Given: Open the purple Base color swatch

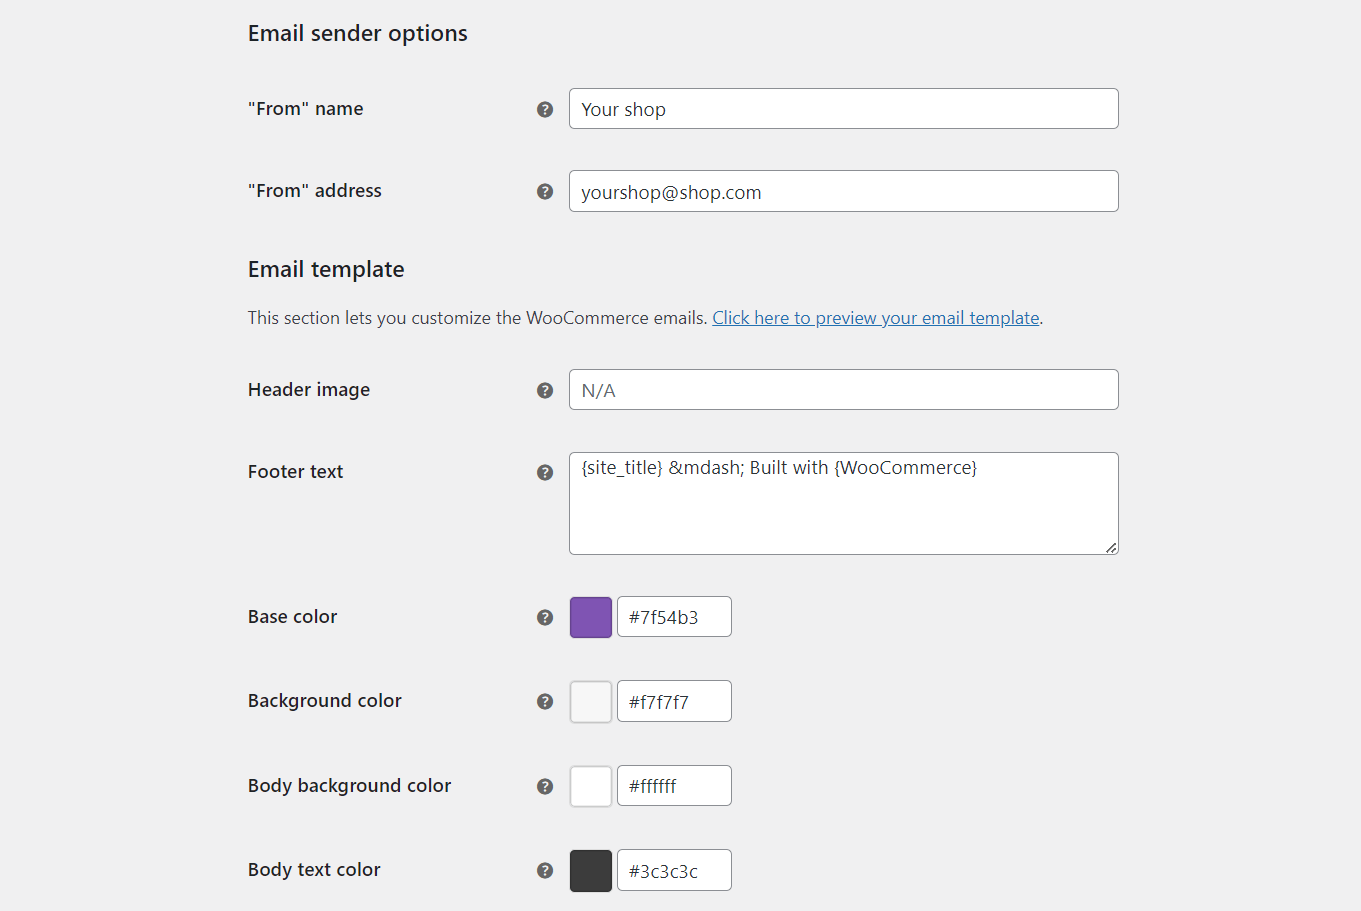Looking at the screenshot, I should (x=591, y=617).
